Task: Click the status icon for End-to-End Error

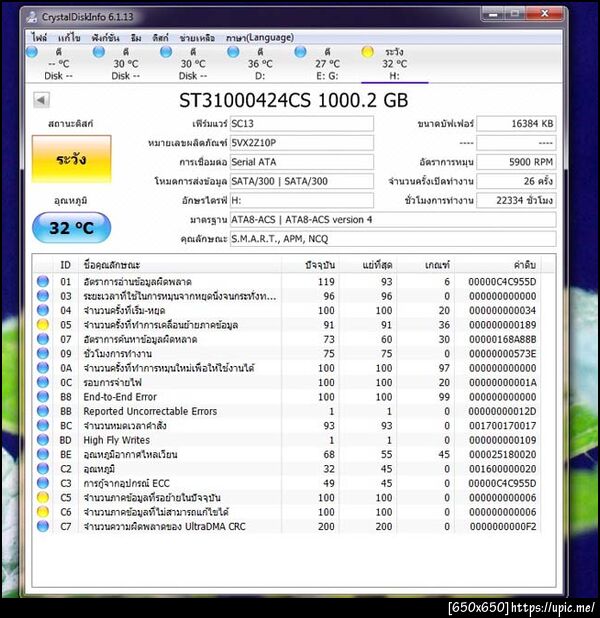Action: click(x=43, y=396)
